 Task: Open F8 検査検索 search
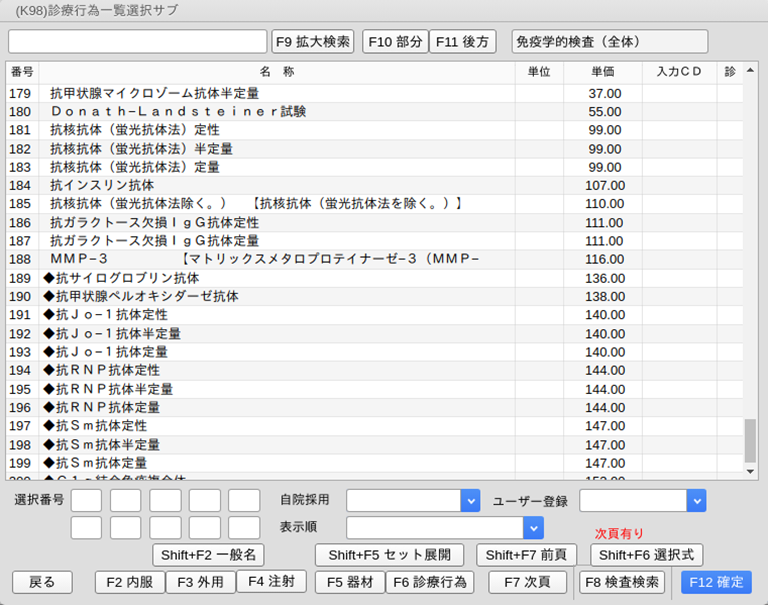[622, 582]
